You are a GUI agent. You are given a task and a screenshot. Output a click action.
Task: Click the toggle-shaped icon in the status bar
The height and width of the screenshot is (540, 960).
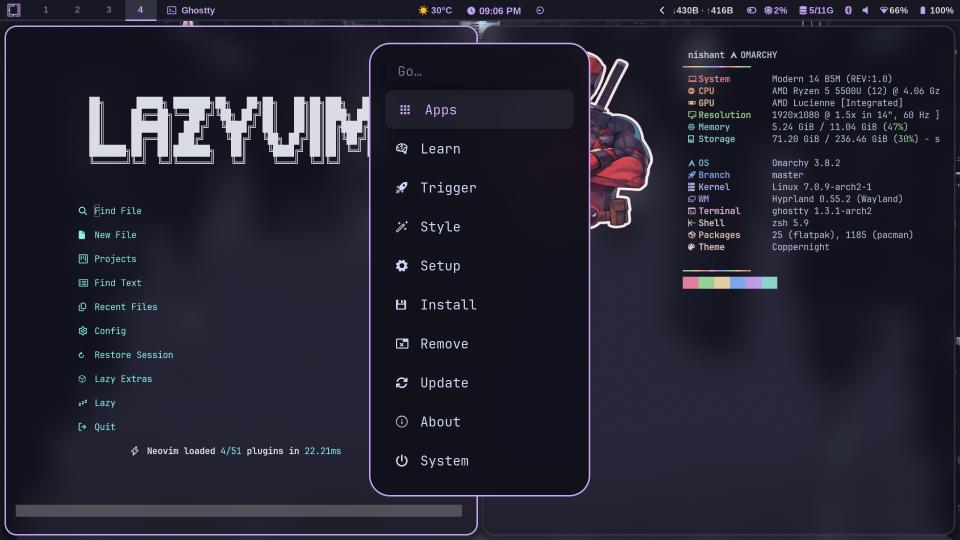[x=751, y=10]
